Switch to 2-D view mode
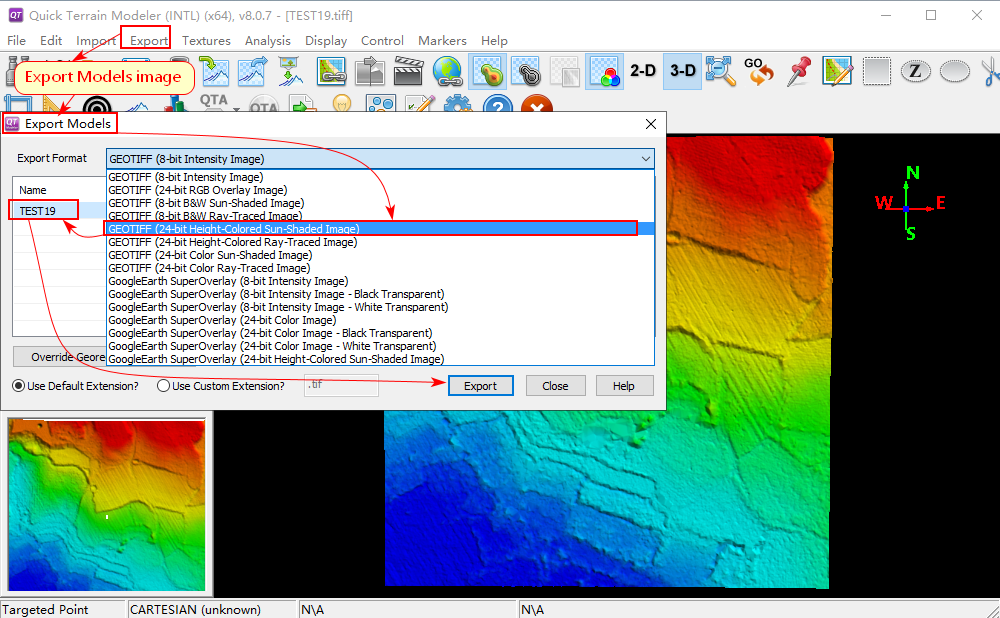 click(x=643, y=71)
